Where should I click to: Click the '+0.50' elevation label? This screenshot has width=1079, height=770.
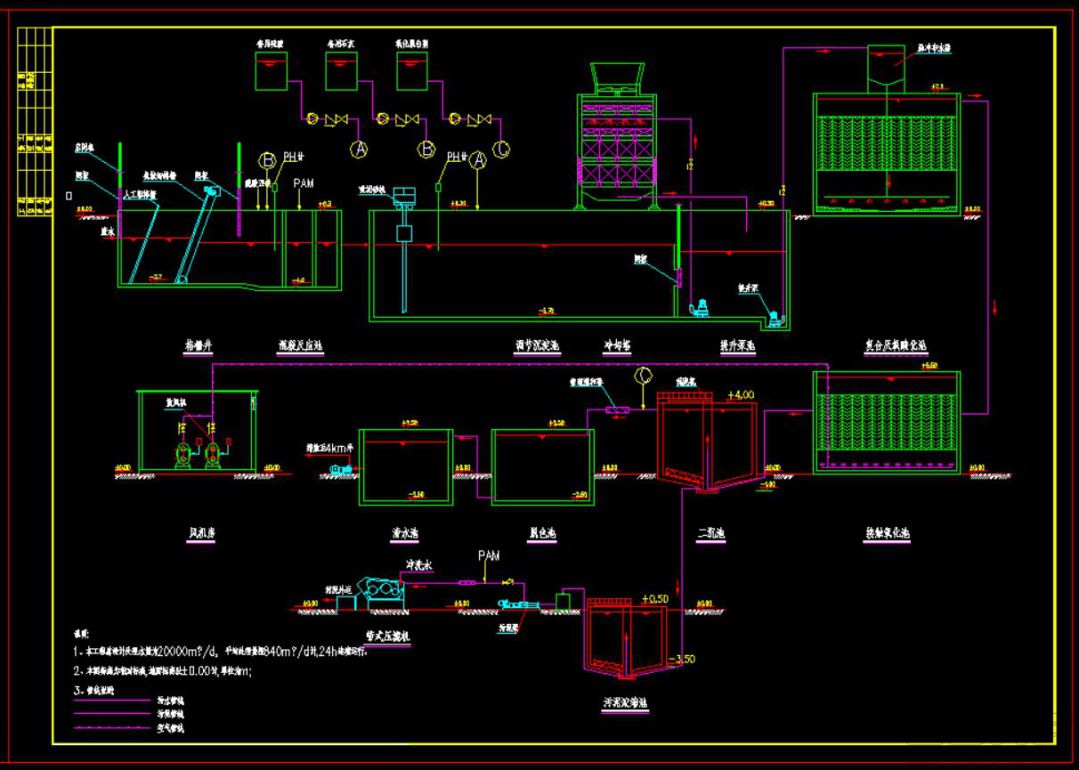pos(655,599)
